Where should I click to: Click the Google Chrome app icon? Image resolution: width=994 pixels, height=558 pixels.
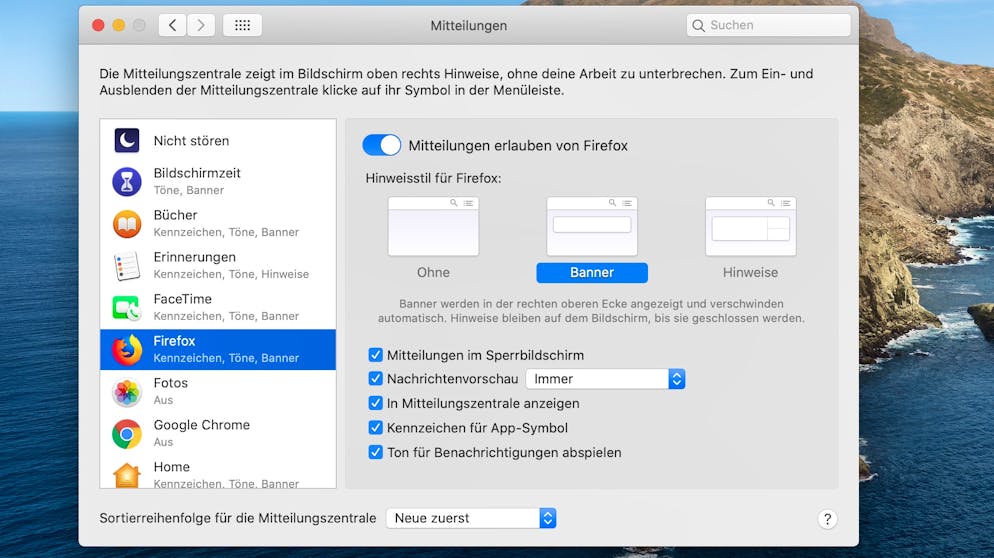tap(127, 434)
